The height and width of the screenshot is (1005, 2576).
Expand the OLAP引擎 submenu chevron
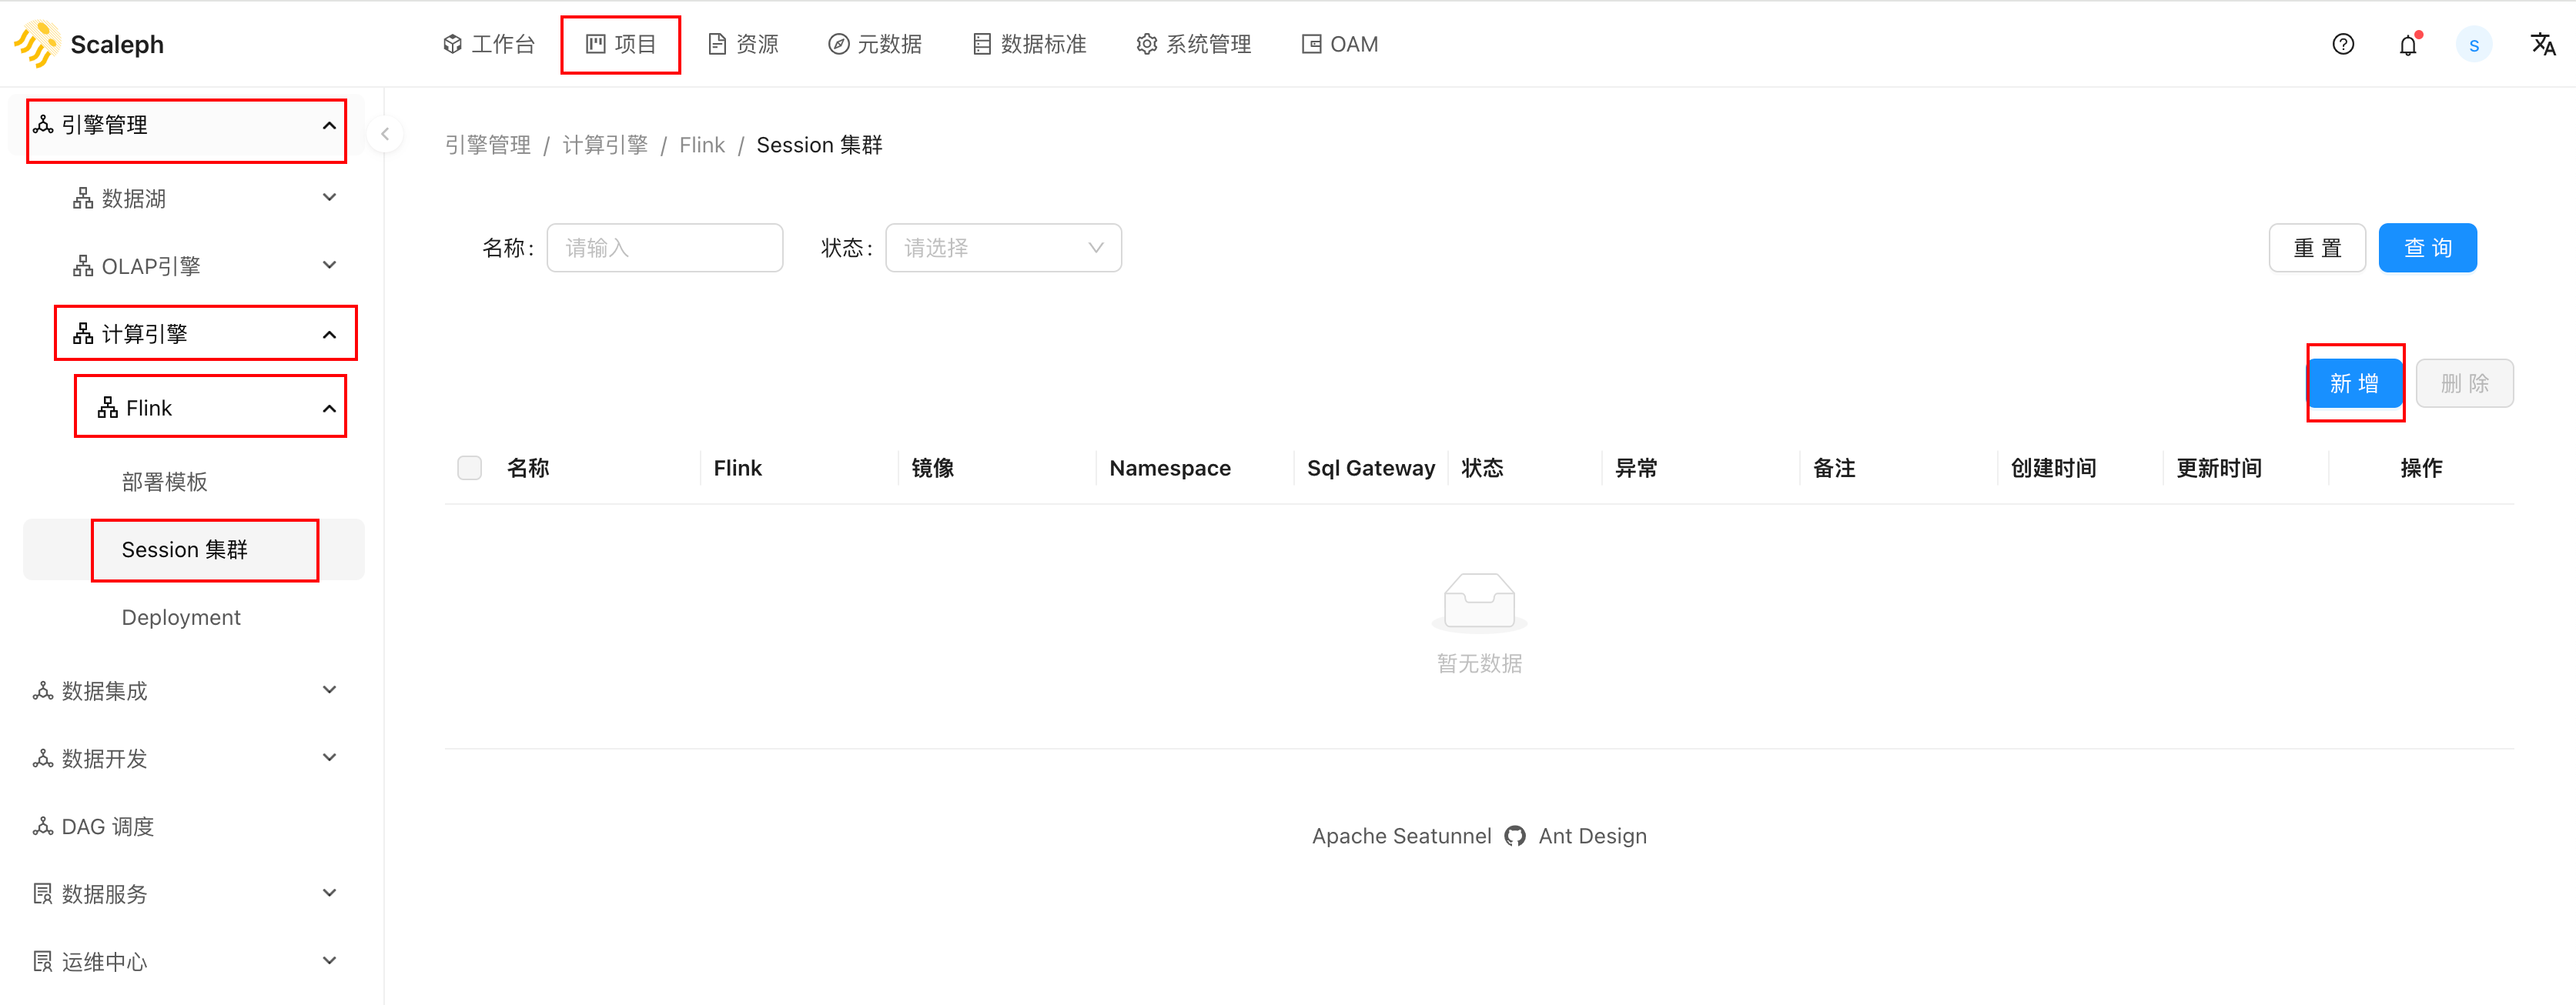click(x=329, y=266)
